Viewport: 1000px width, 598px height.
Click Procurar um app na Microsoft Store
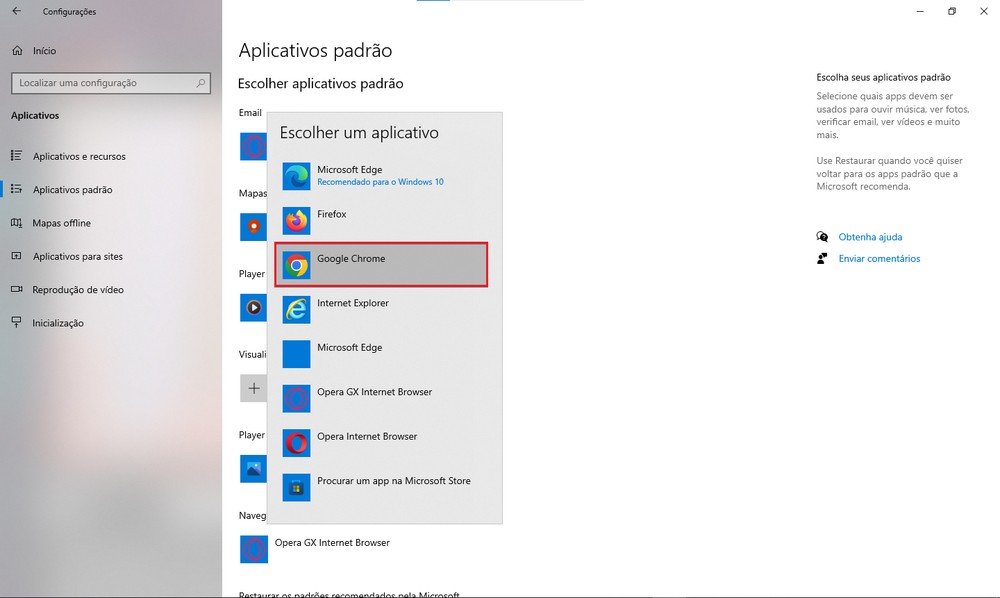click(381, 488)
